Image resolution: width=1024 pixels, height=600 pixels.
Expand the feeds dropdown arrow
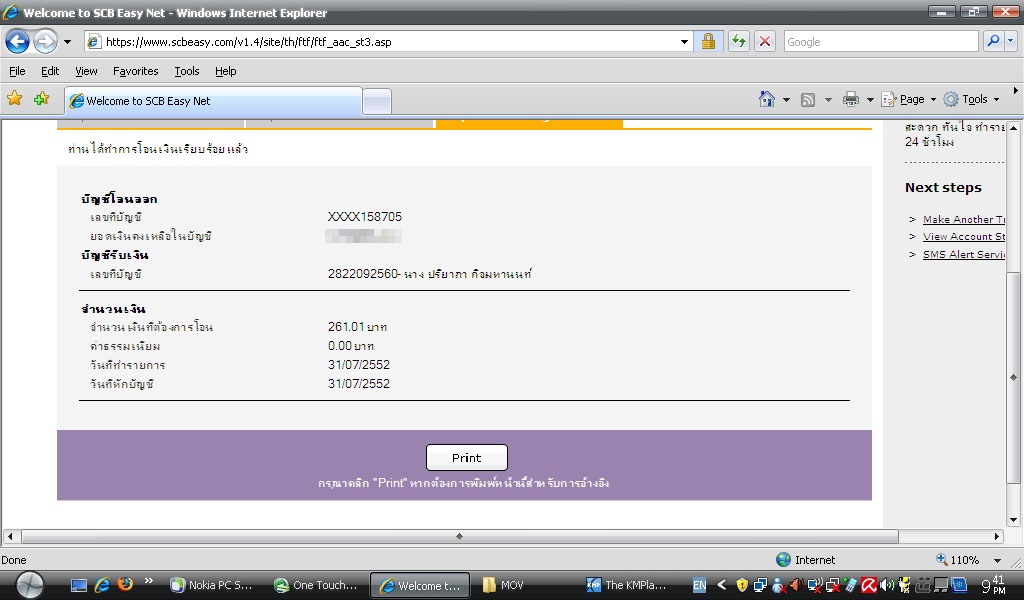click(x=828, y=100)
